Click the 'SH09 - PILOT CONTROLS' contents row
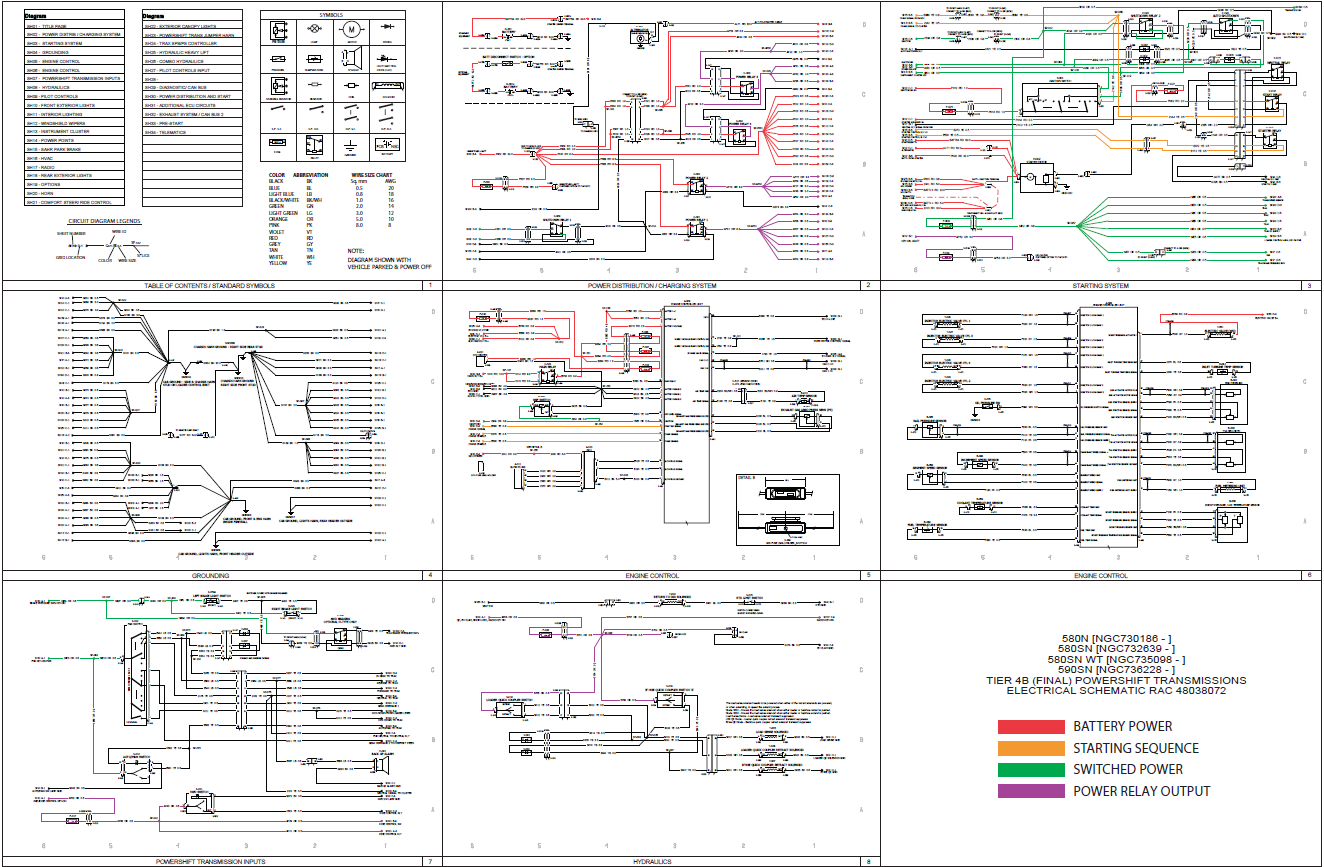Image resolution: width=1324 pixels, height=867 pixels. click(x=74, y=96)
